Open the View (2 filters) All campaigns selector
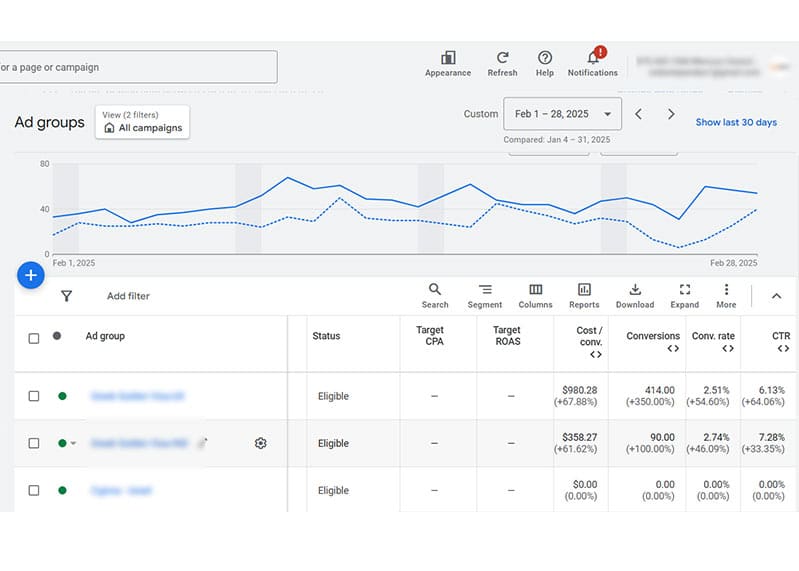The width and height of the screenshot is (799, 571). pyautogui.click(x=142, y=122)
